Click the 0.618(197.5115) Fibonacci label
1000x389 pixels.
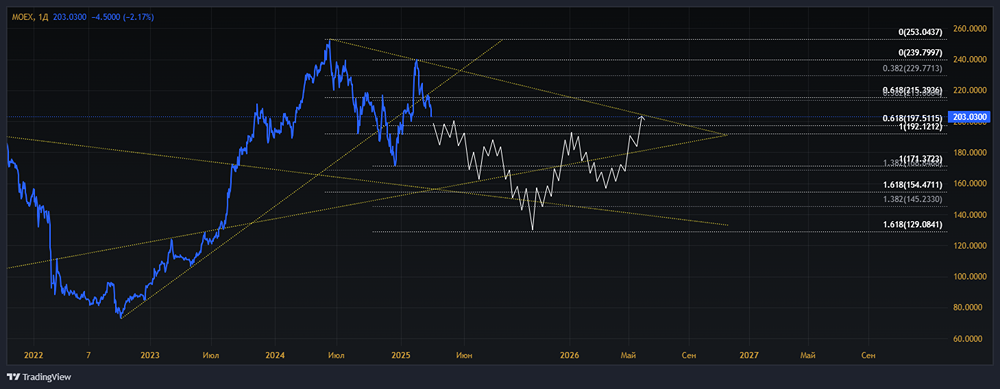point(913,119)
